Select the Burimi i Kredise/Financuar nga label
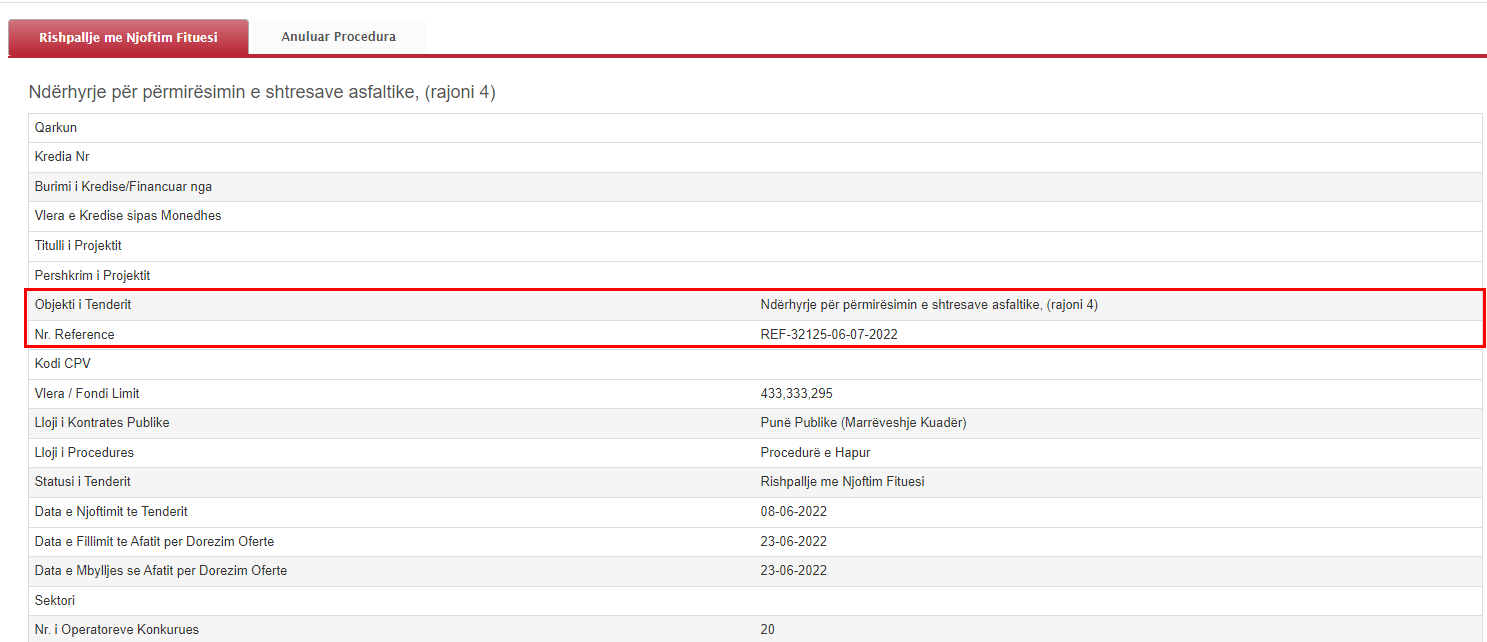Screen dimensions: 1487x642 point(123,187)
